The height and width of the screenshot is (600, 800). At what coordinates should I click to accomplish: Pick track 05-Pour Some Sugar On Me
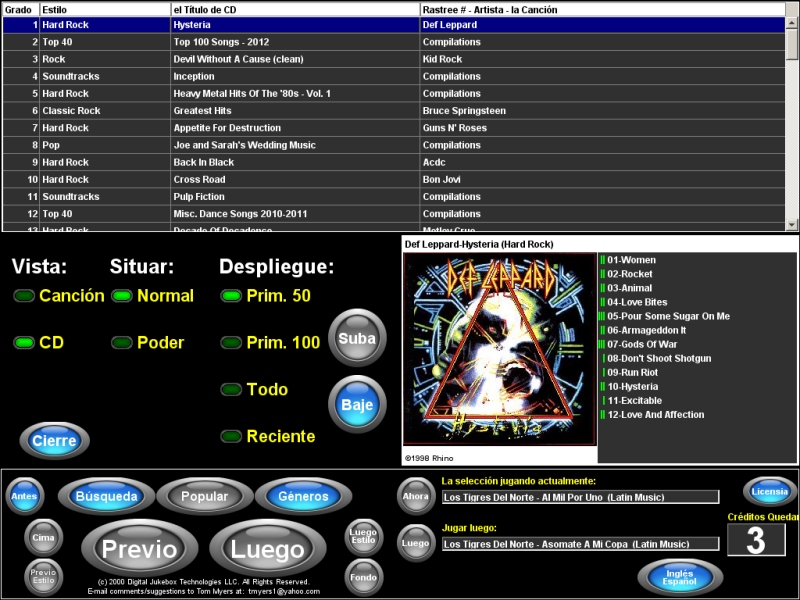(x=668, y=316)
